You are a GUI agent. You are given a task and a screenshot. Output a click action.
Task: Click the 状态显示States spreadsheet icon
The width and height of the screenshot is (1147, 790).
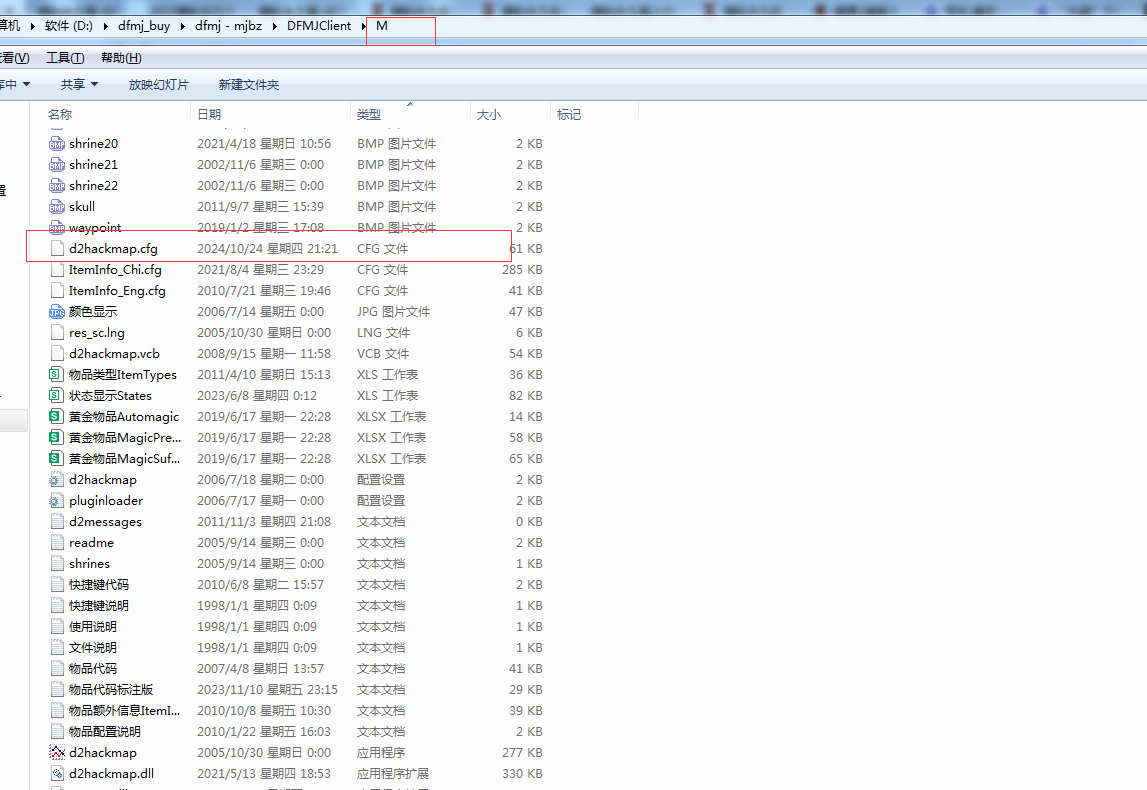coord(56,396)
